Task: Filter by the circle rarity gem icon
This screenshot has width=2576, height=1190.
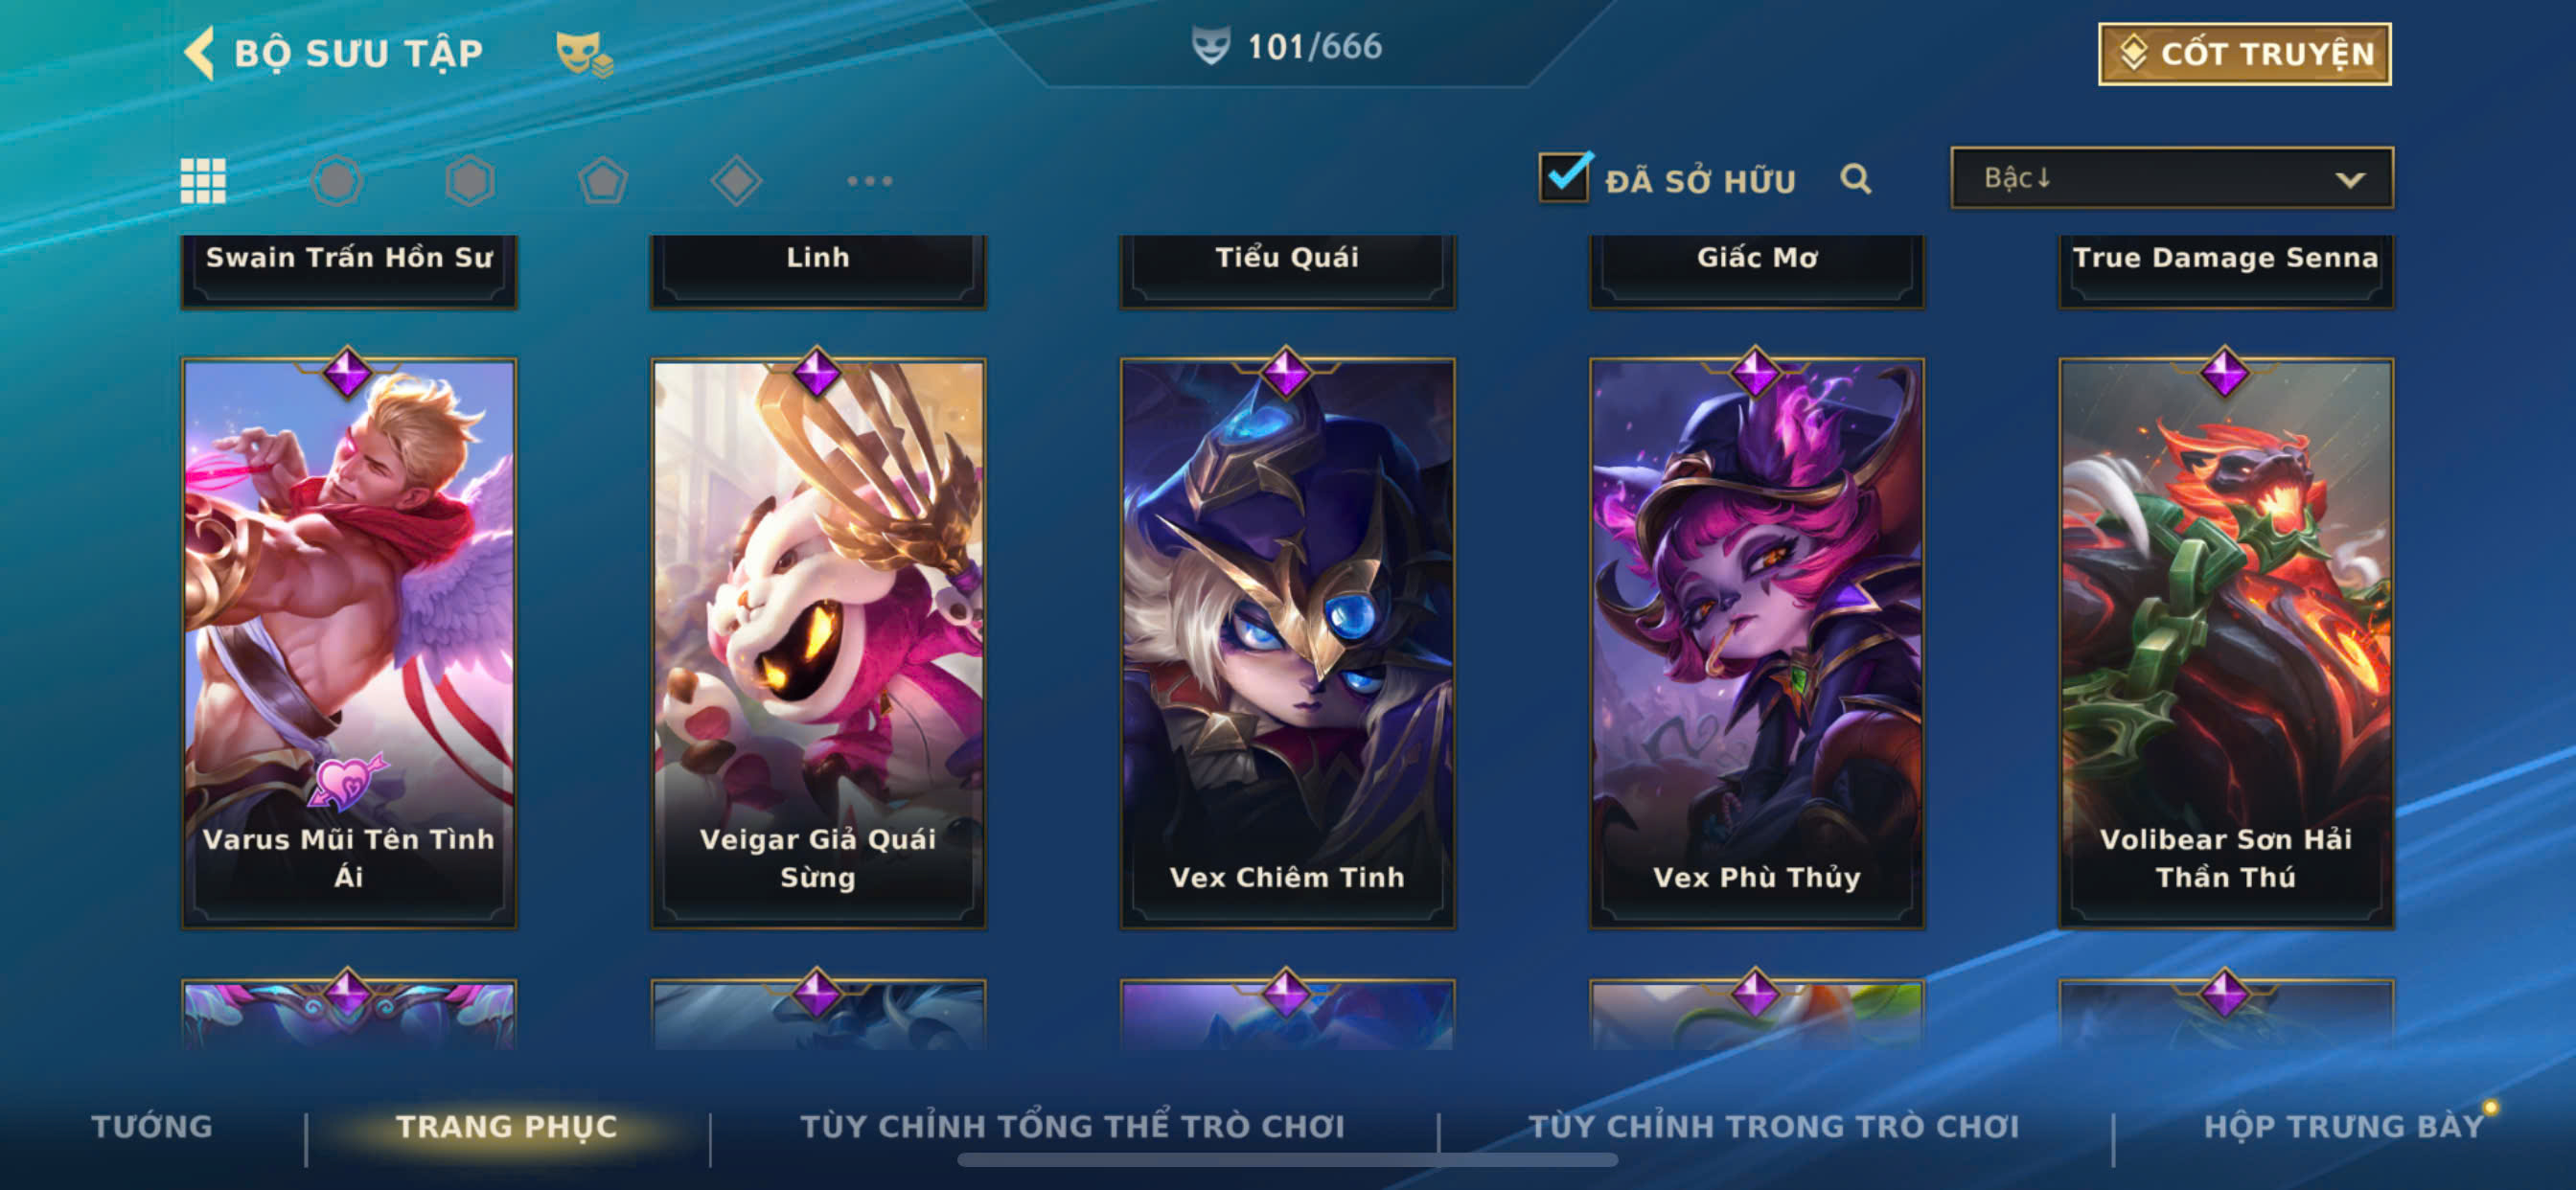Action: [336, 181]
